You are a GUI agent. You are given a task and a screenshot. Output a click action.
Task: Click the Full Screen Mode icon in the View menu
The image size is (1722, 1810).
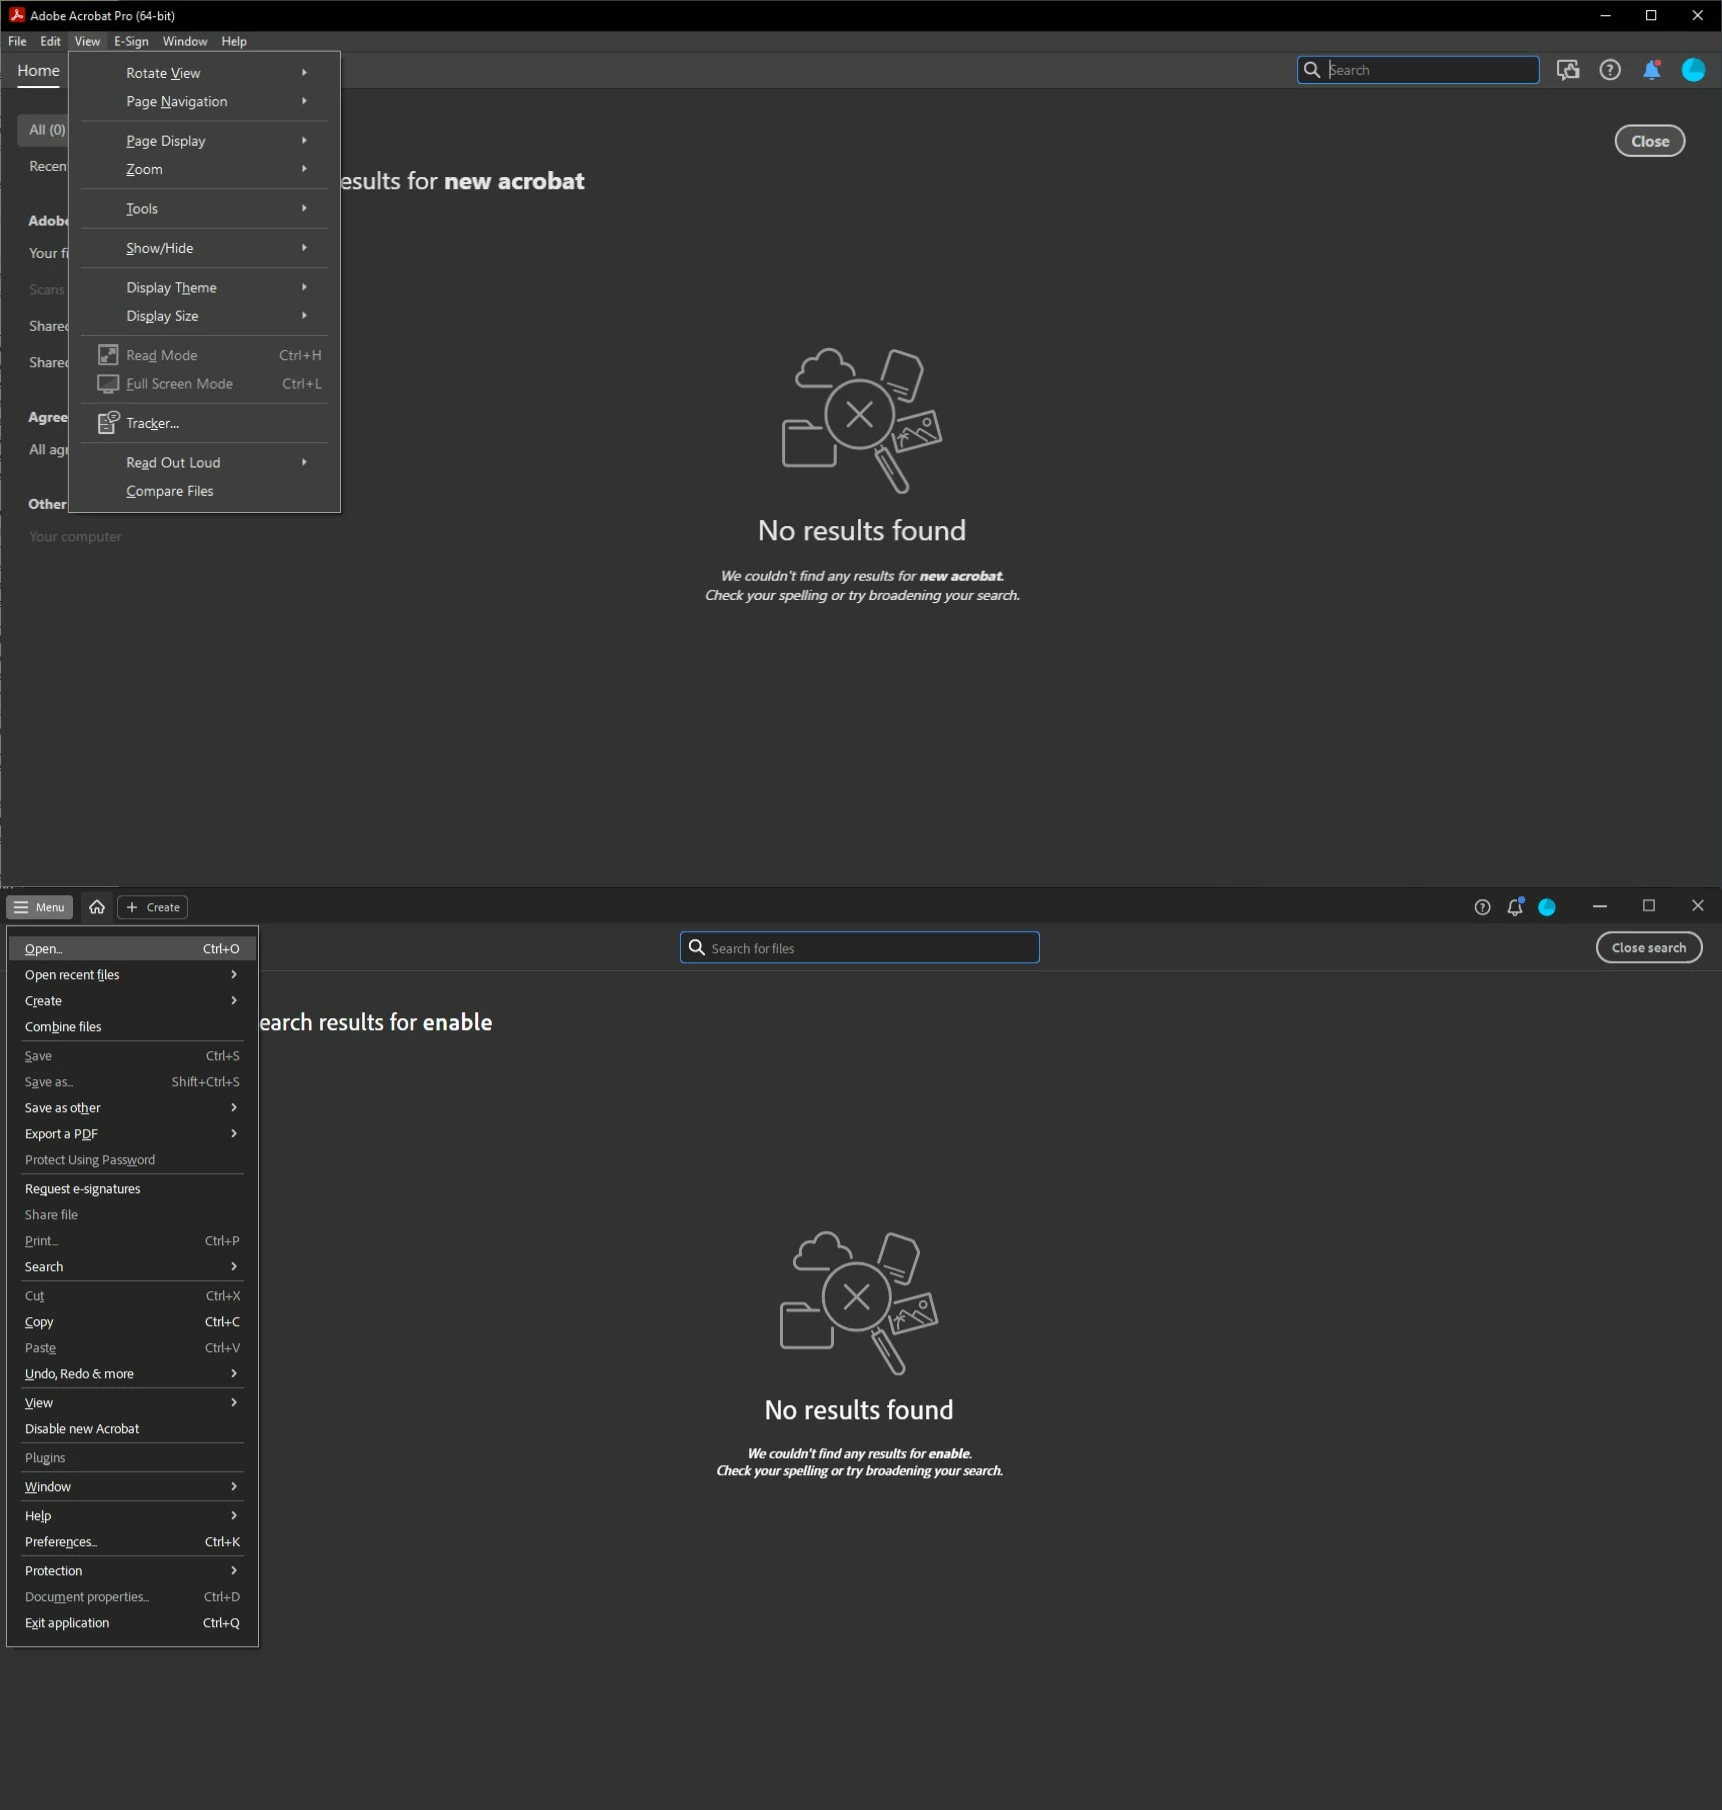click(108, 384)
